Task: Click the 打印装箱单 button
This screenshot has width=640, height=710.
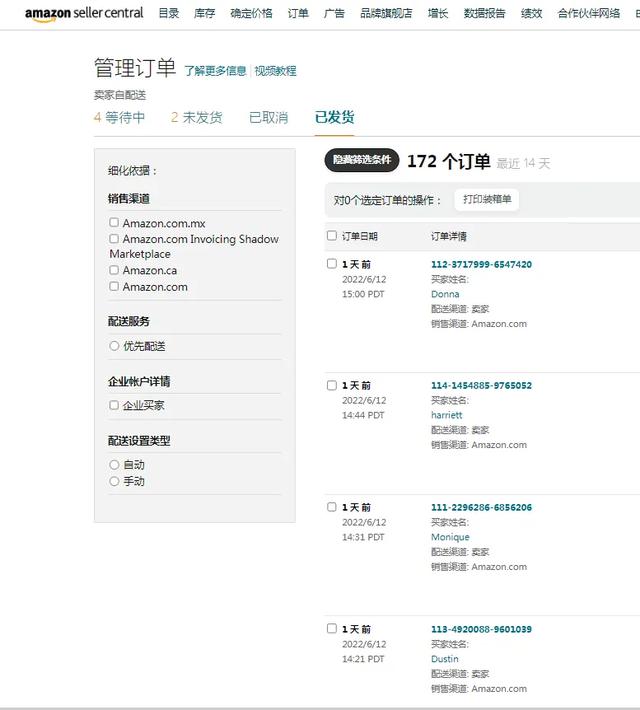Action: tap(487, 199)
